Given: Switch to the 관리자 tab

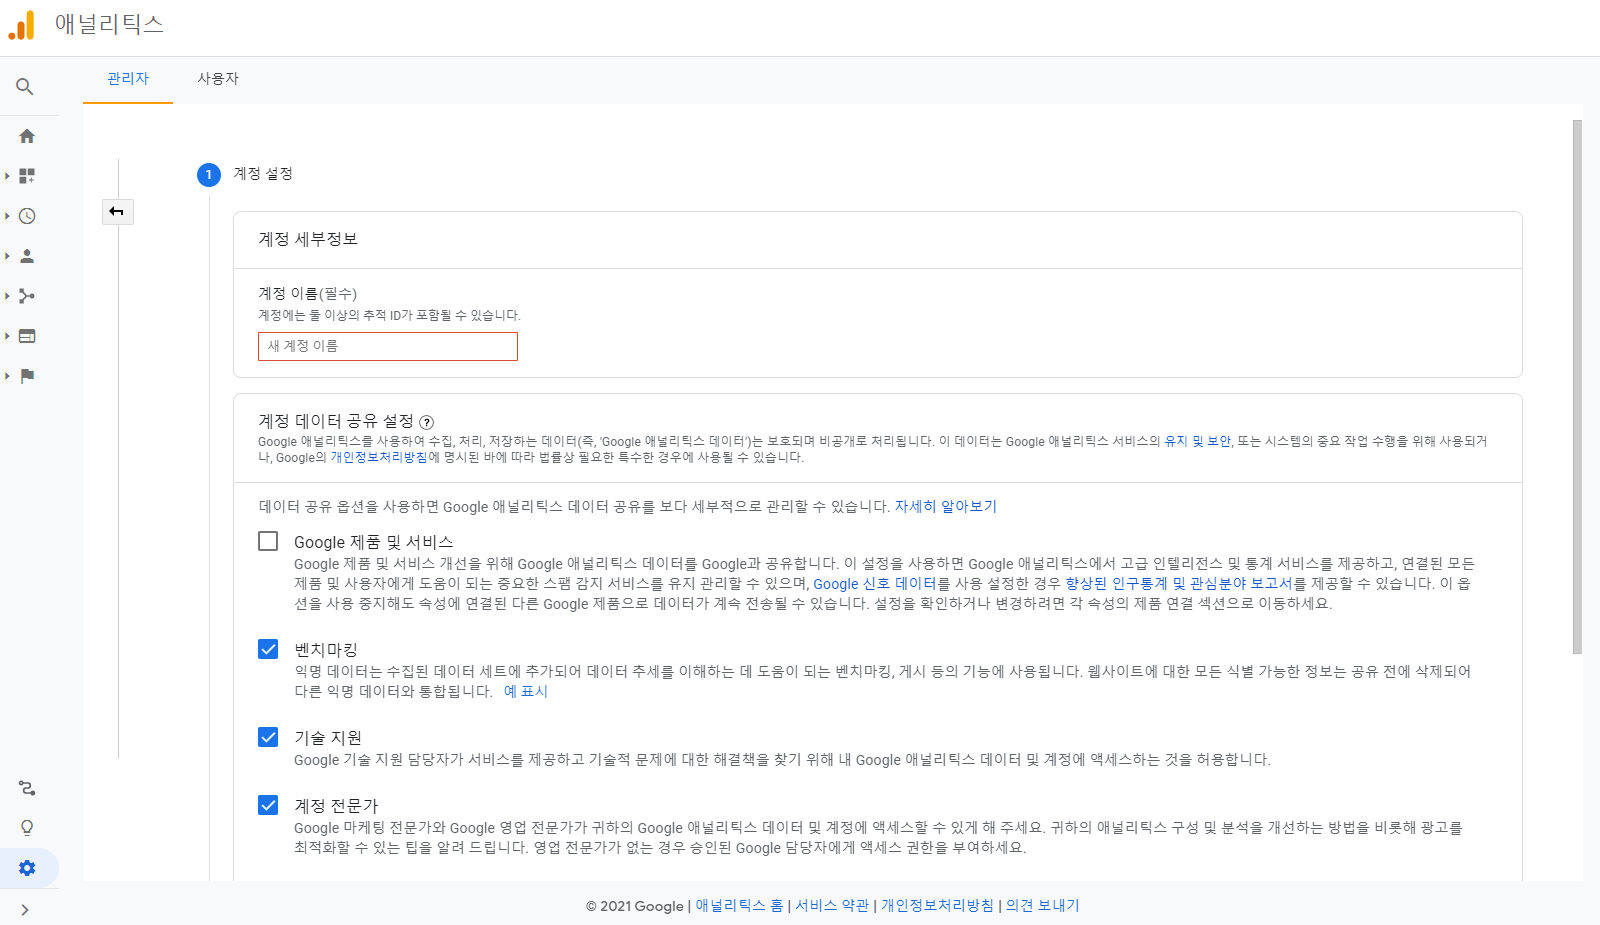Looking at the screenshot, I should [128, 78].
